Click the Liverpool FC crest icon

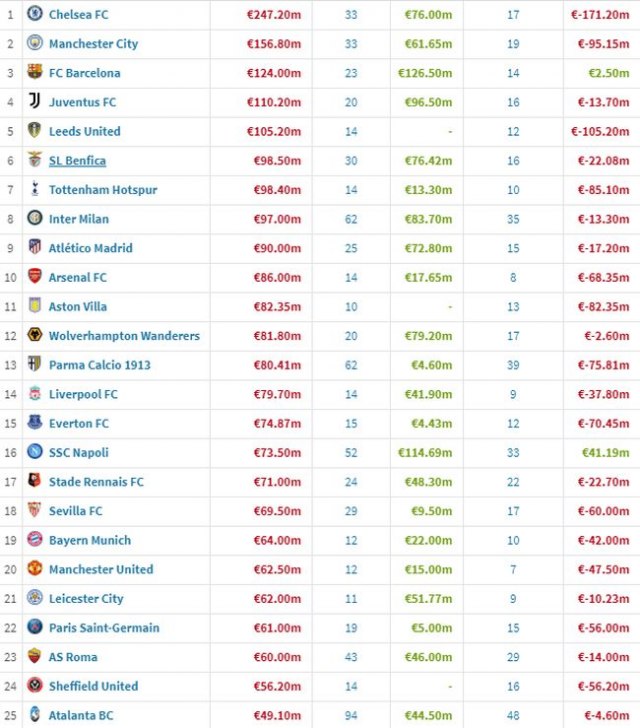[x=35, y=394]
